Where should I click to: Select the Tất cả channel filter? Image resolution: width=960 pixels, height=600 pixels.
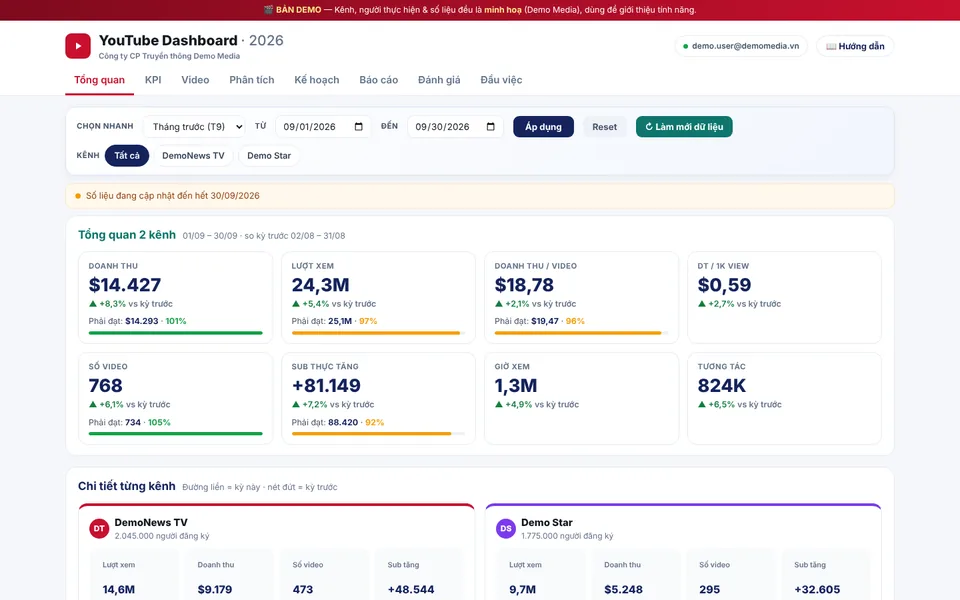(127, 156)
